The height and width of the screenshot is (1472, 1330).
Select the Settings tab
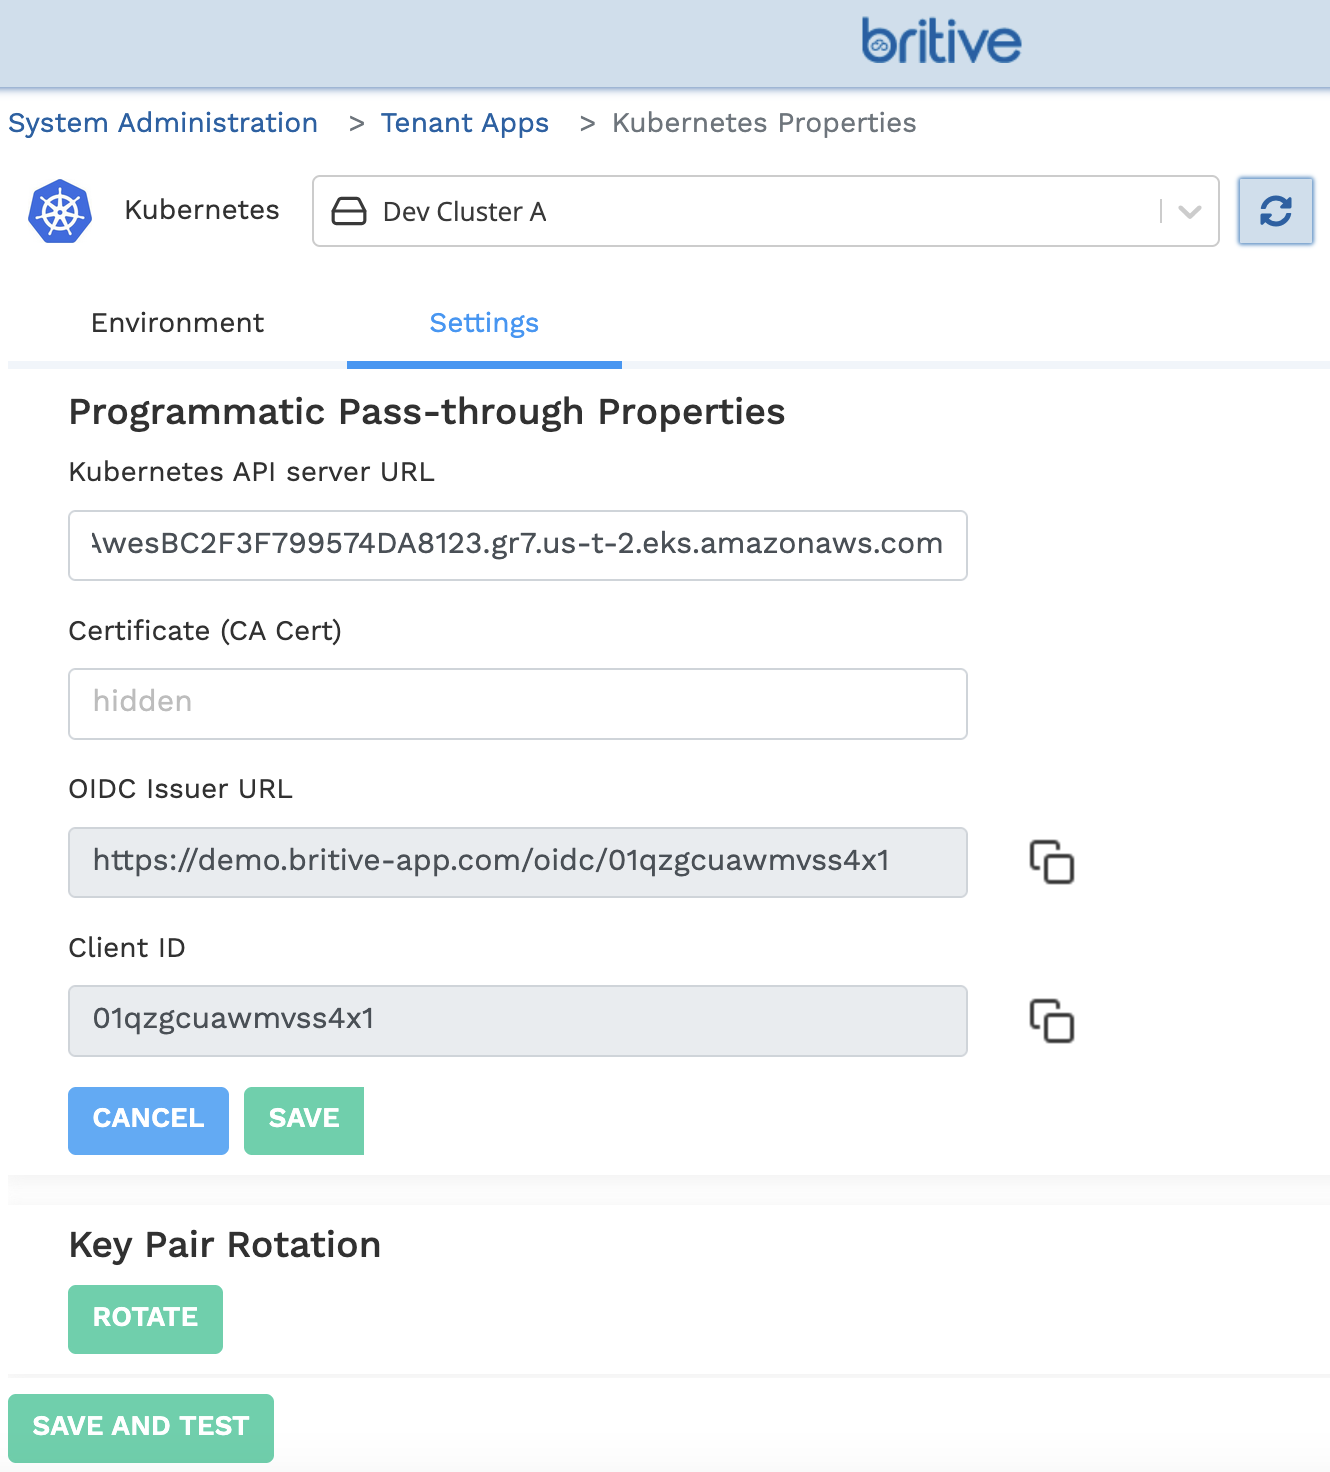click(x=484, y=323)
